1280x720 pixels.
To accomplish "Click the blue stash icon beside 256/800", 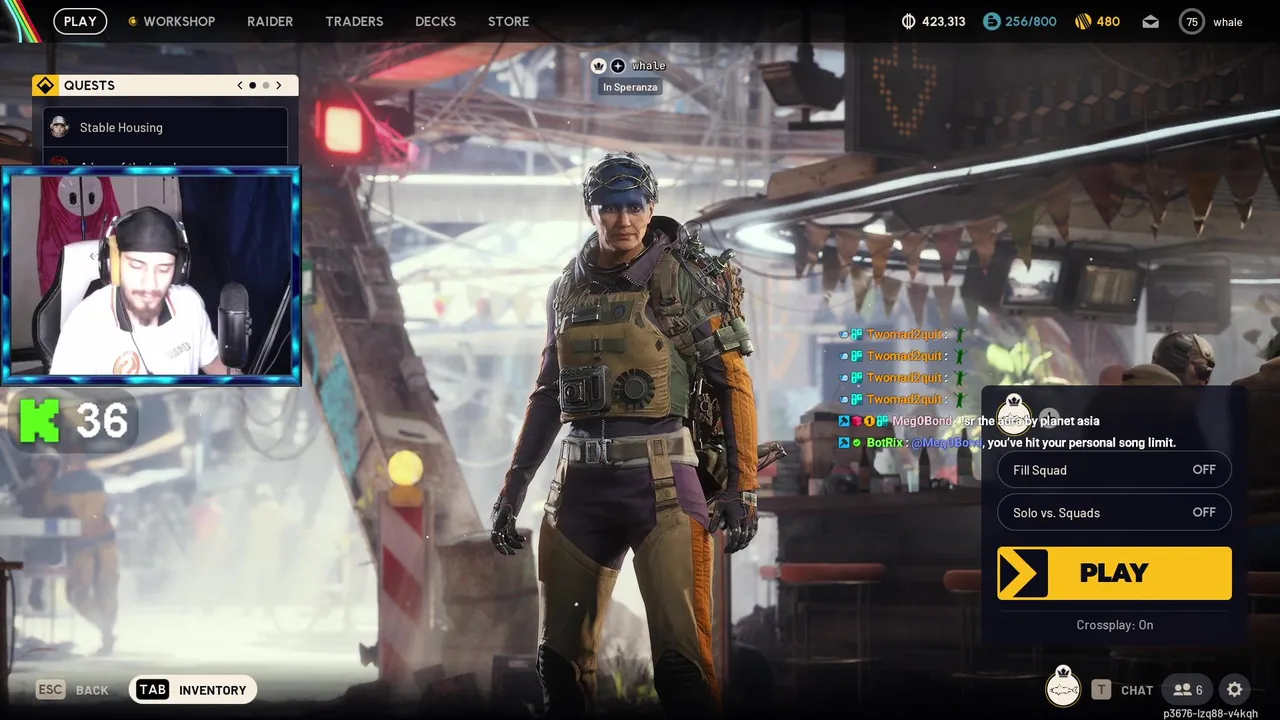I will point(991,21).
